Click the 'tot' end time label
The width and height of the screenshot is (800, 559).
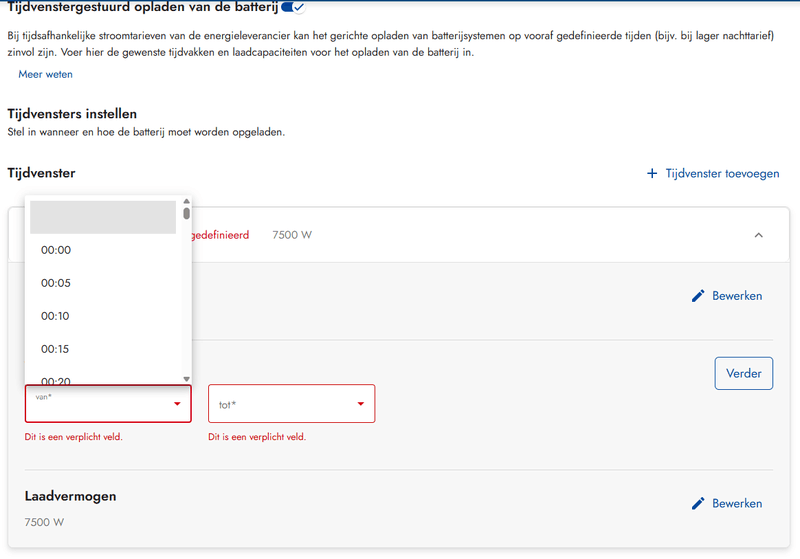point(227,405)
